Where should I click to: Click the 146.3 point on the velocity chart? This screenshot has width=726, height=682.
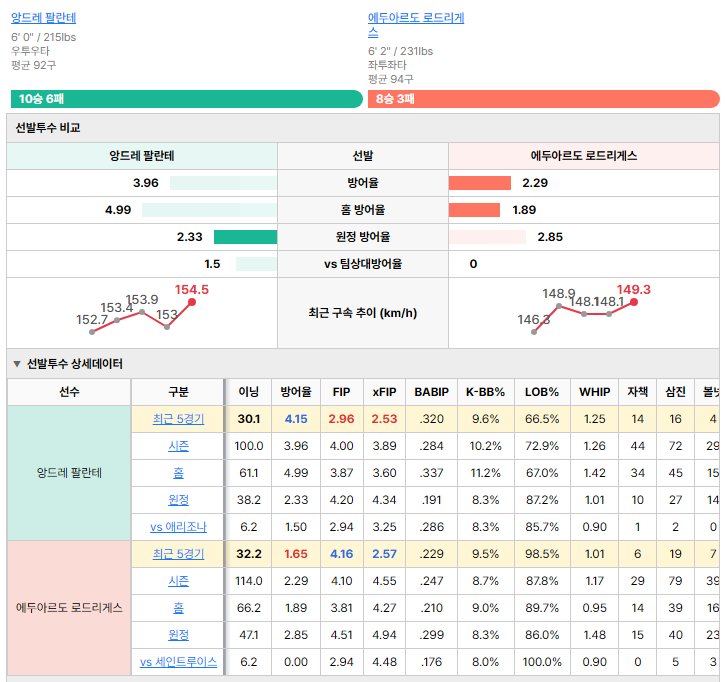coord(534,332)
